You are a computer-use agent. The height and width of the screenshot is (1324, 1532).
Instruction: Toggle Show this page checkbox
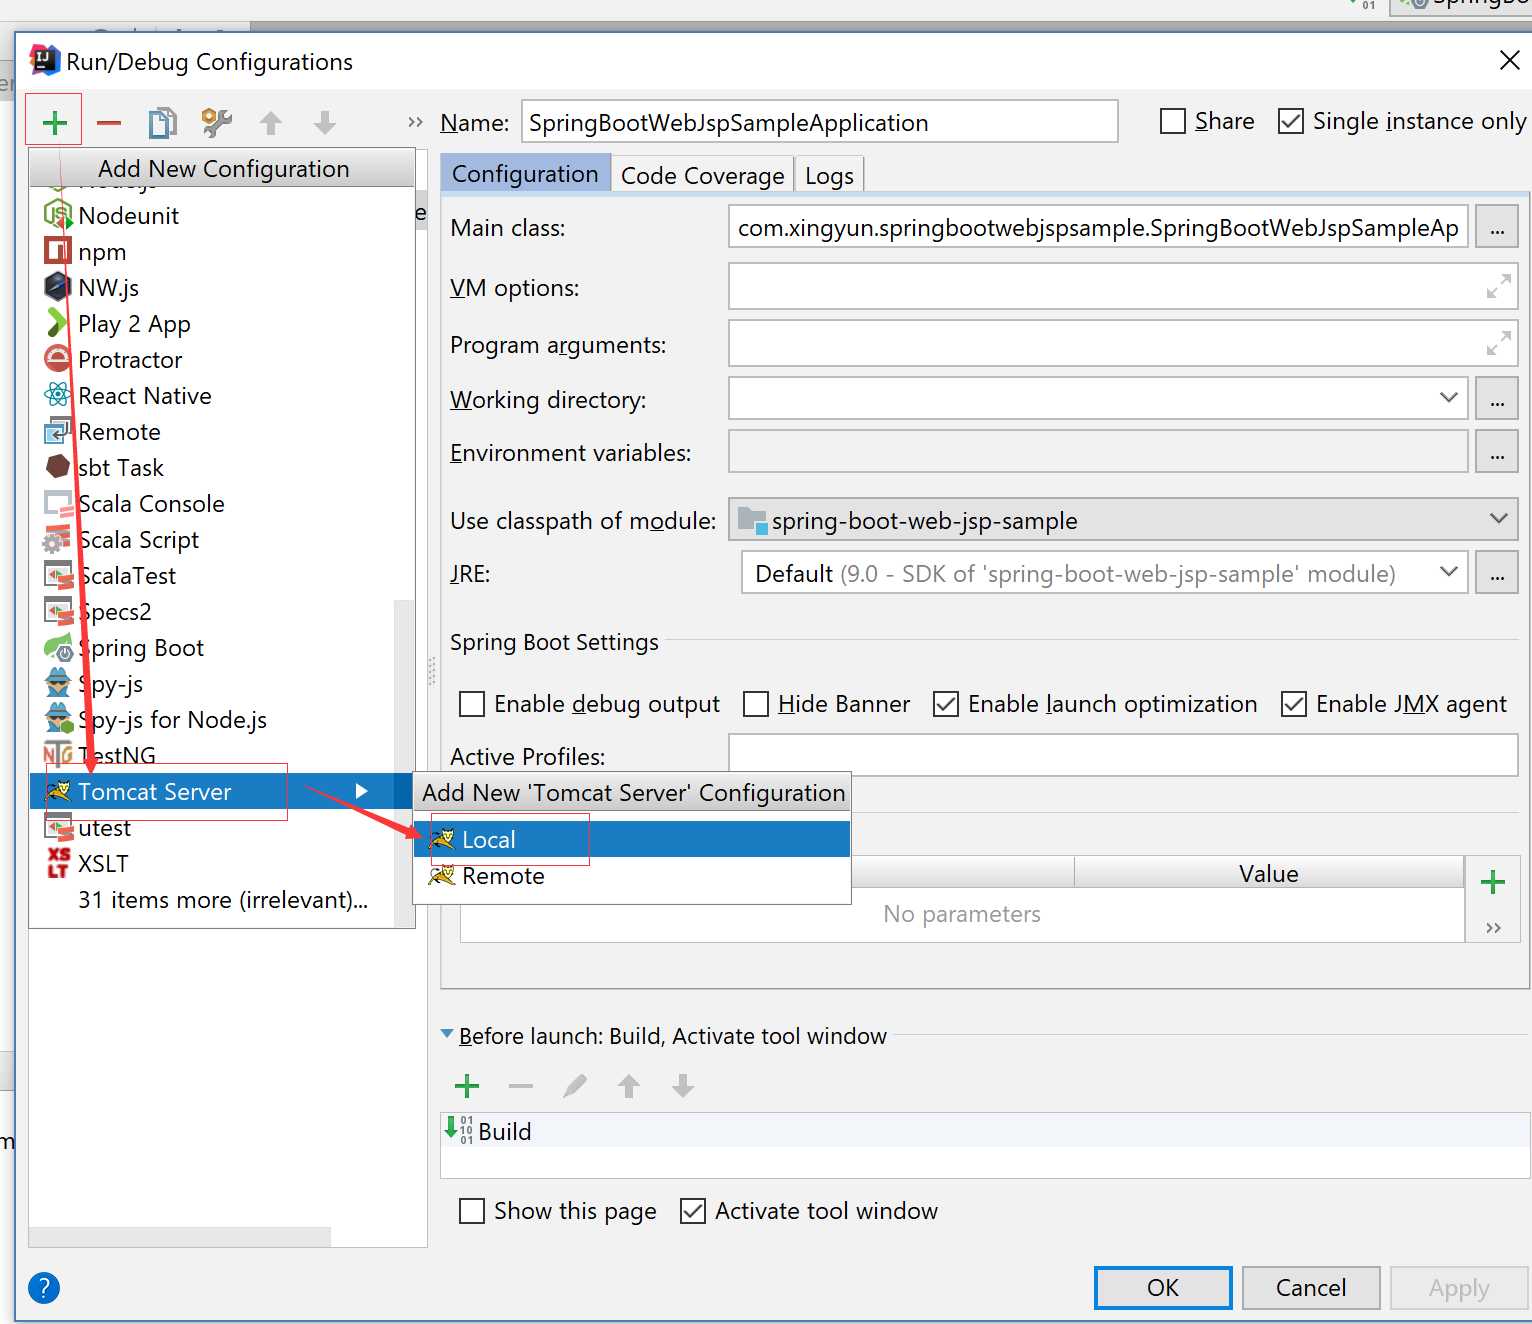[x=472, y=1211]
